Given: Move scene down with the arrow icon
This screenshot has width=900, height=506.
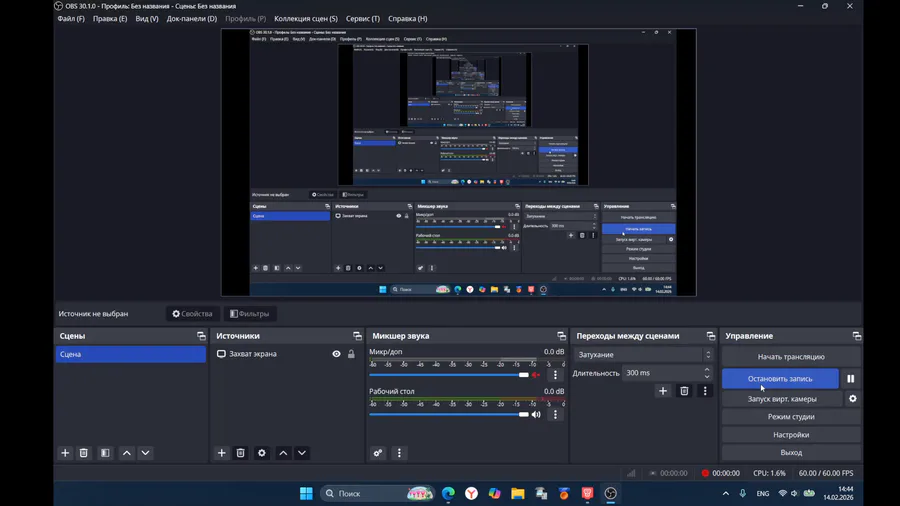Looking at the screenshot, I should click(145, 453).
